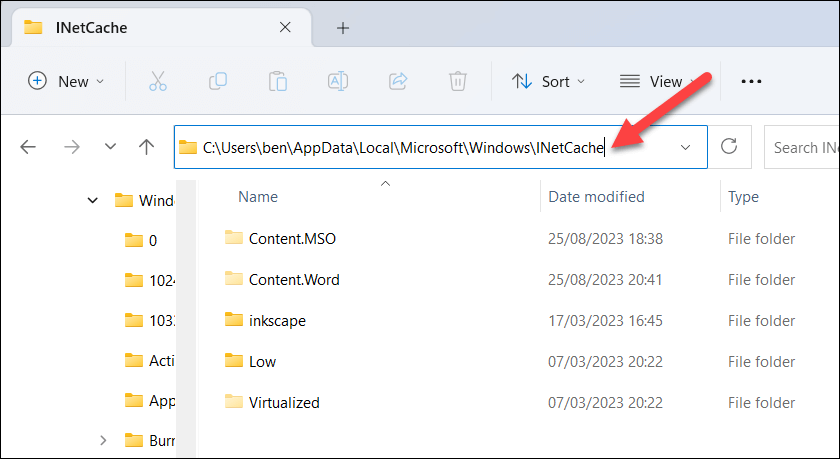Click the Paste clipboard icon
The height and width of the screenshot is (459, 840).
click(x=278, y=81)
